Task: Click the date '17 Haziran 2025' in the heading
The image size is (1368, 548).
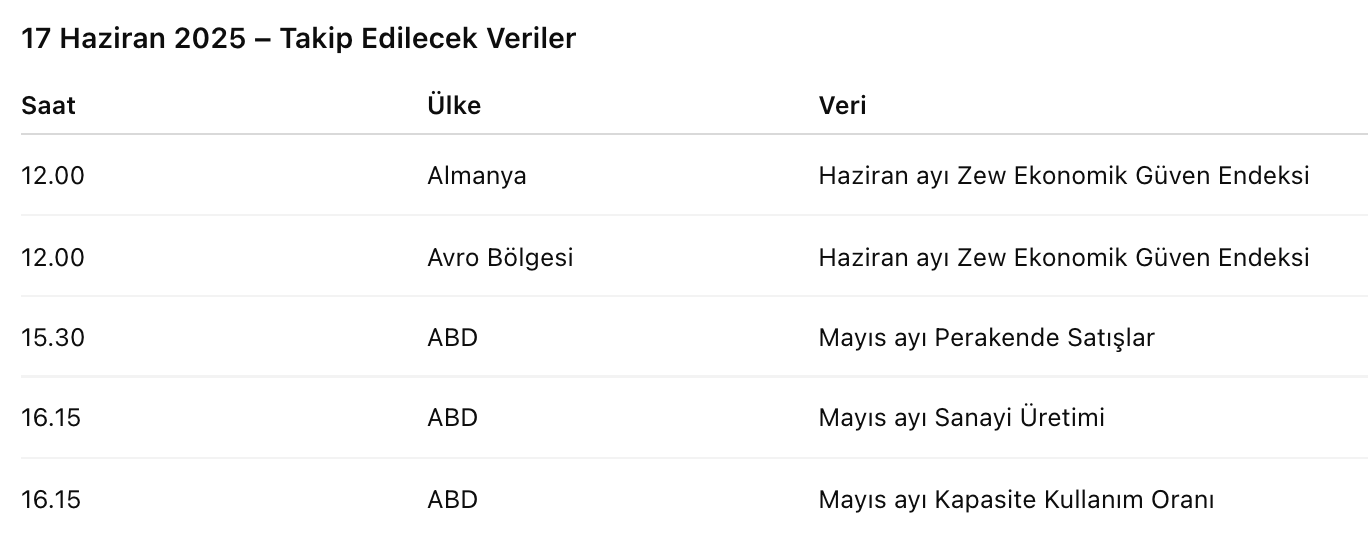Action: pos(131,39)
